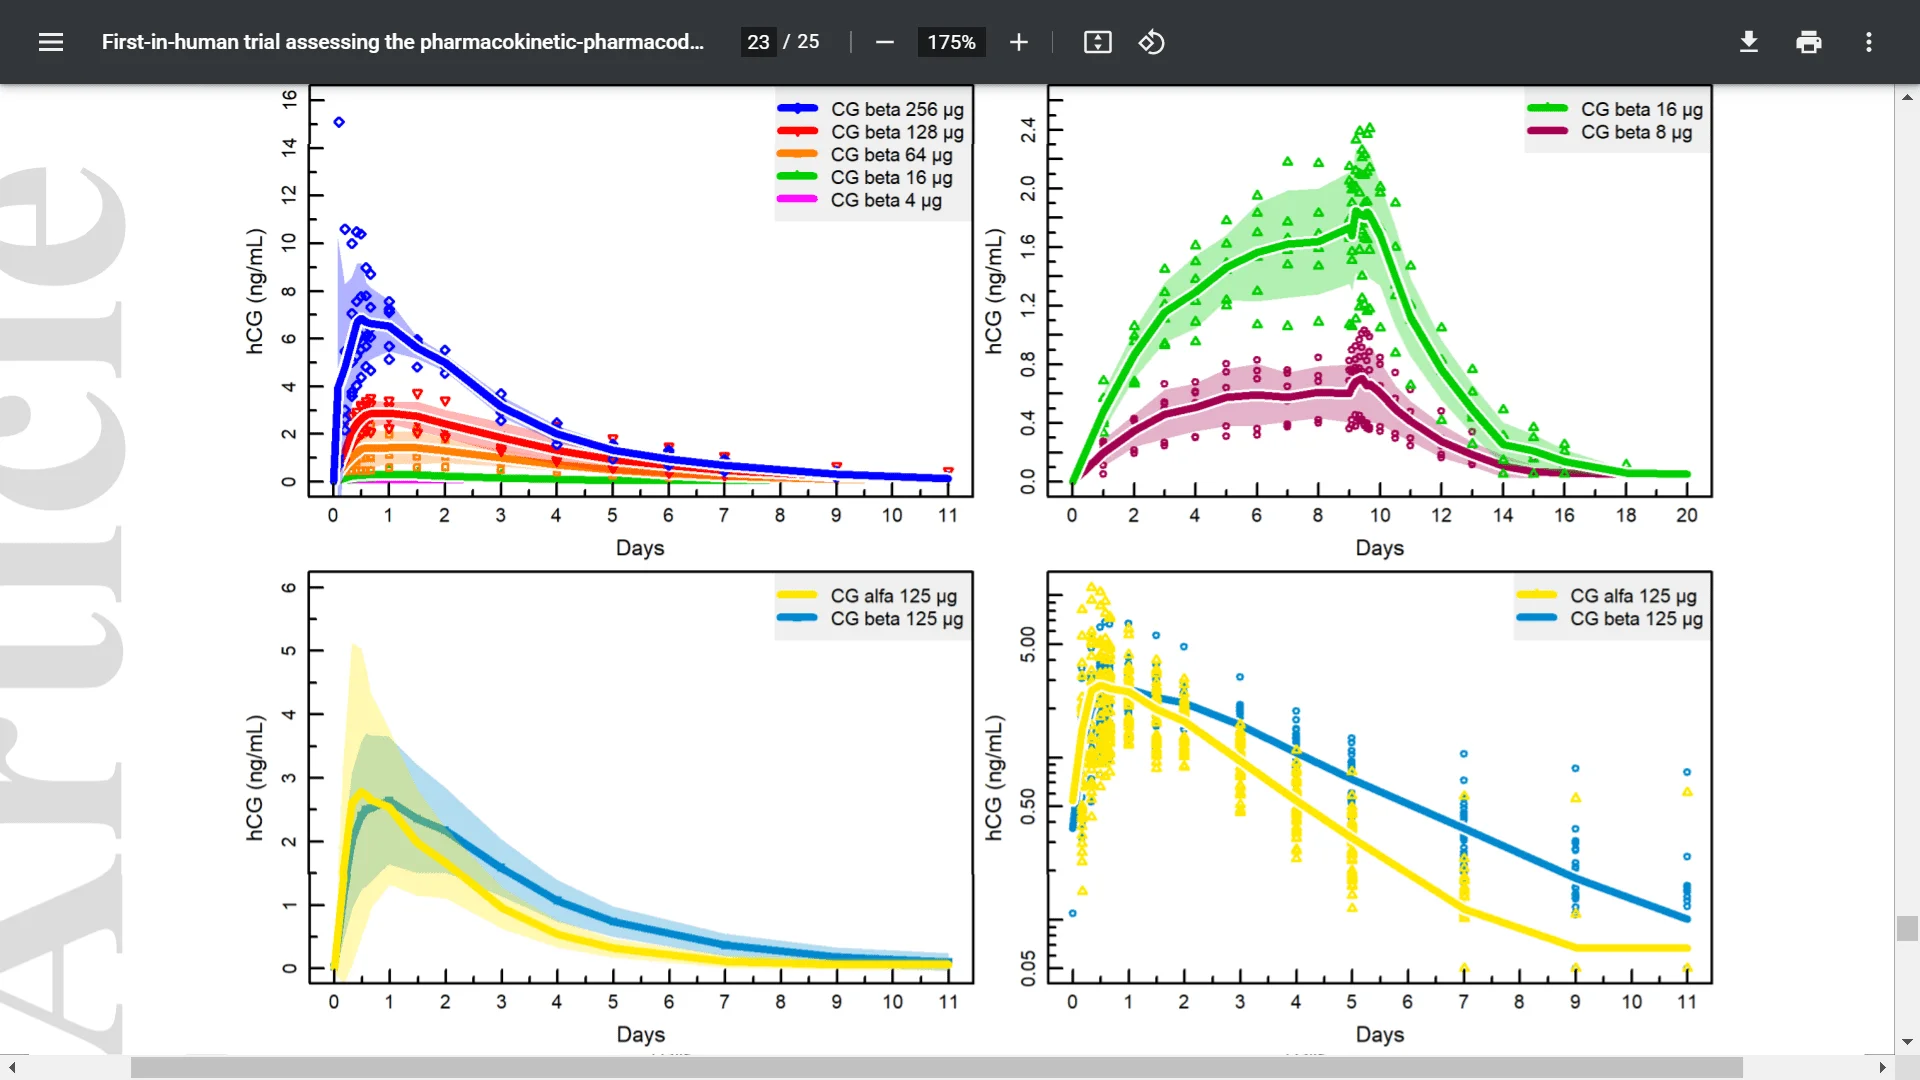Rotate the document counterclockwise
This screenshot has height=1080, width=1920.
pyautogui.click(x=1151, y=42)
